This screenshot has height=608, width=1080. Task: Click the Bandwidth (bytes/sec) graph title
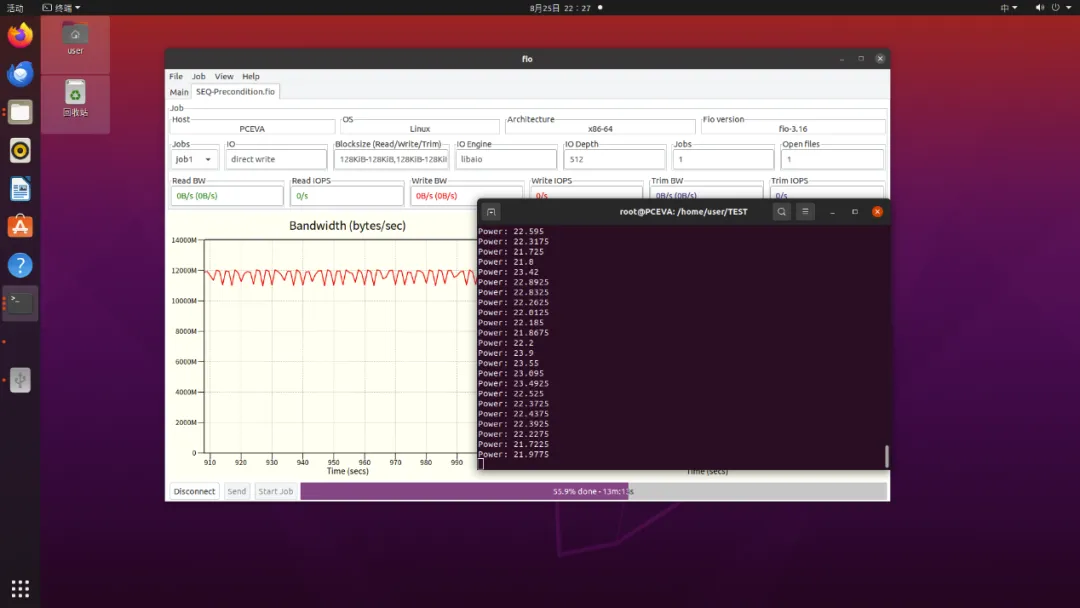click(347, 226)
